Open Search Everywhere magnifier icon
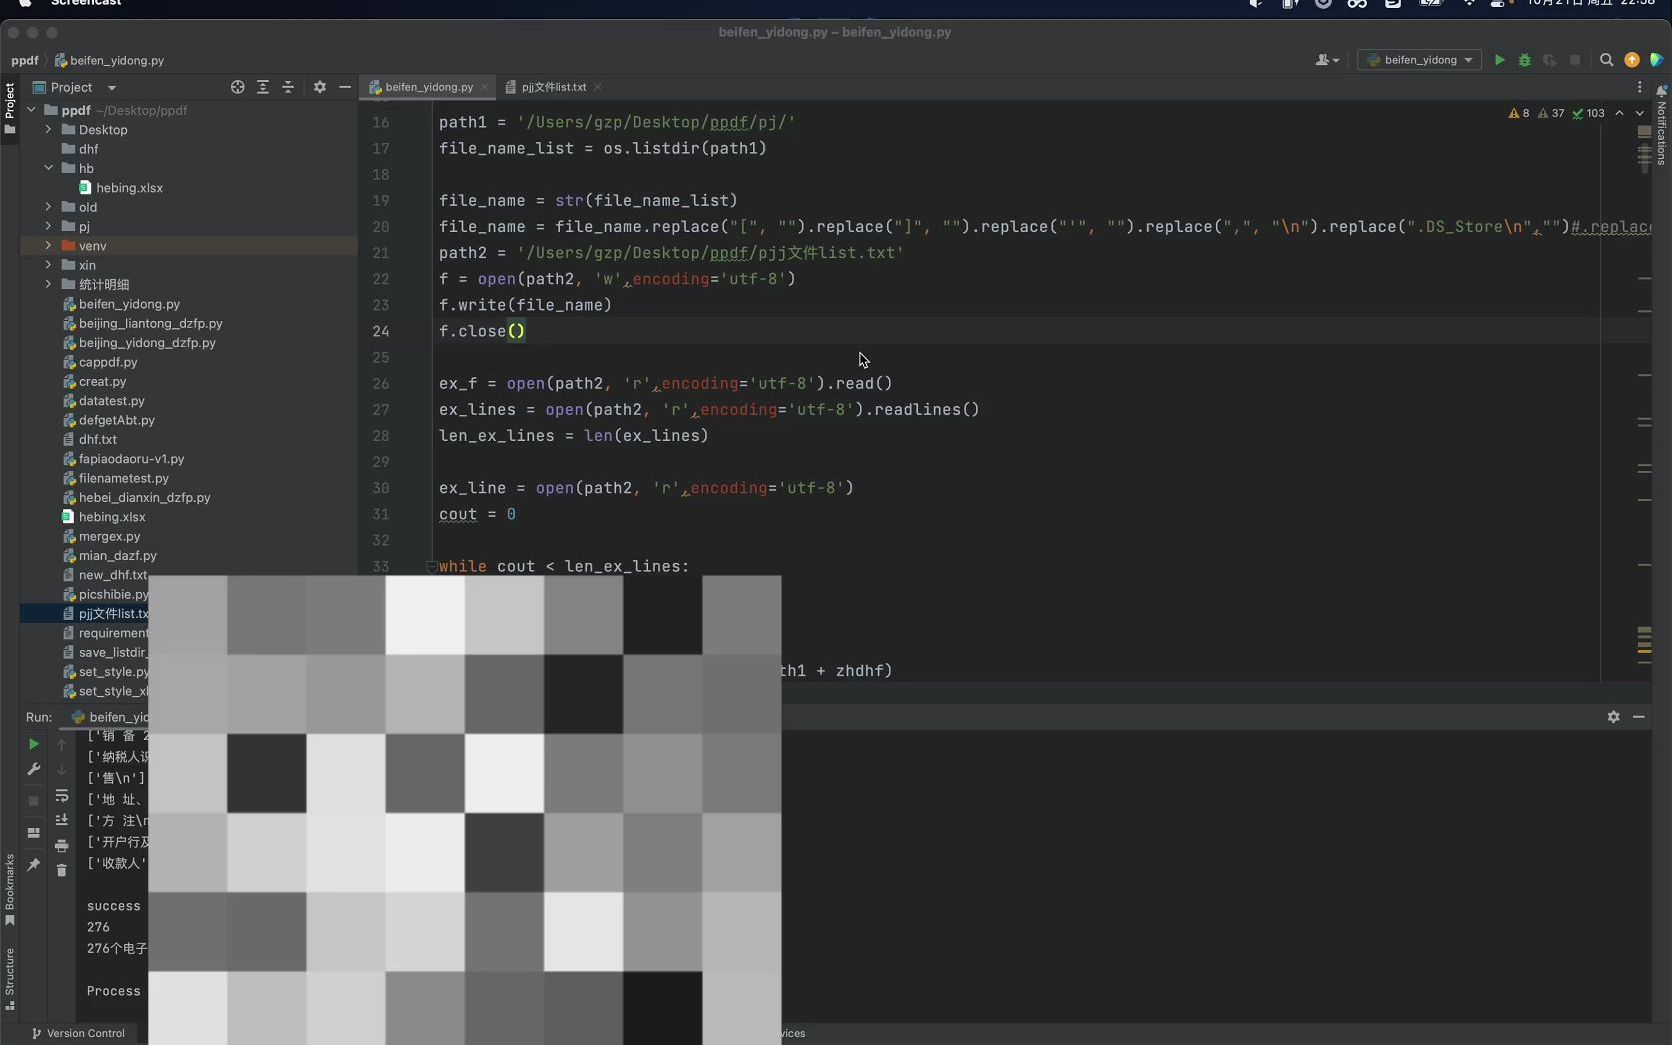The image size is (1672, 1045). pos(1606,60)
